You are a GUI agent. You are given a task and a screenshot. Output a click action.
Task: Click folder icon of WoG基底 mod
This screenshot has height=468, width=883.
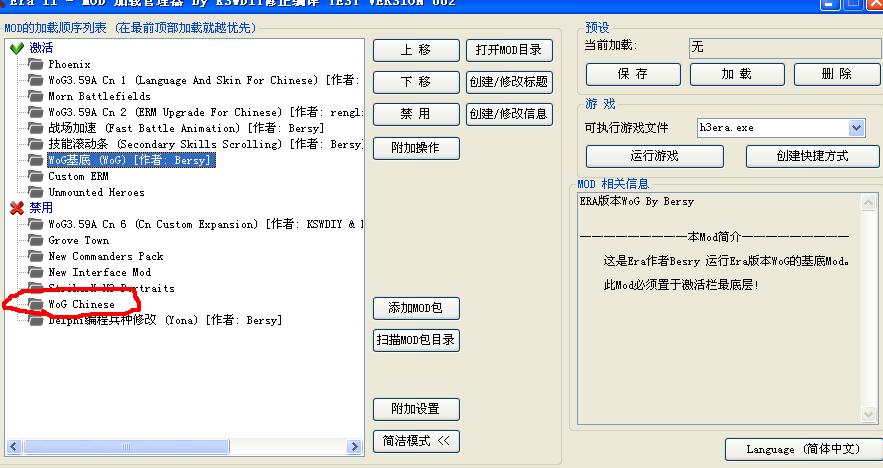[36, 161]
